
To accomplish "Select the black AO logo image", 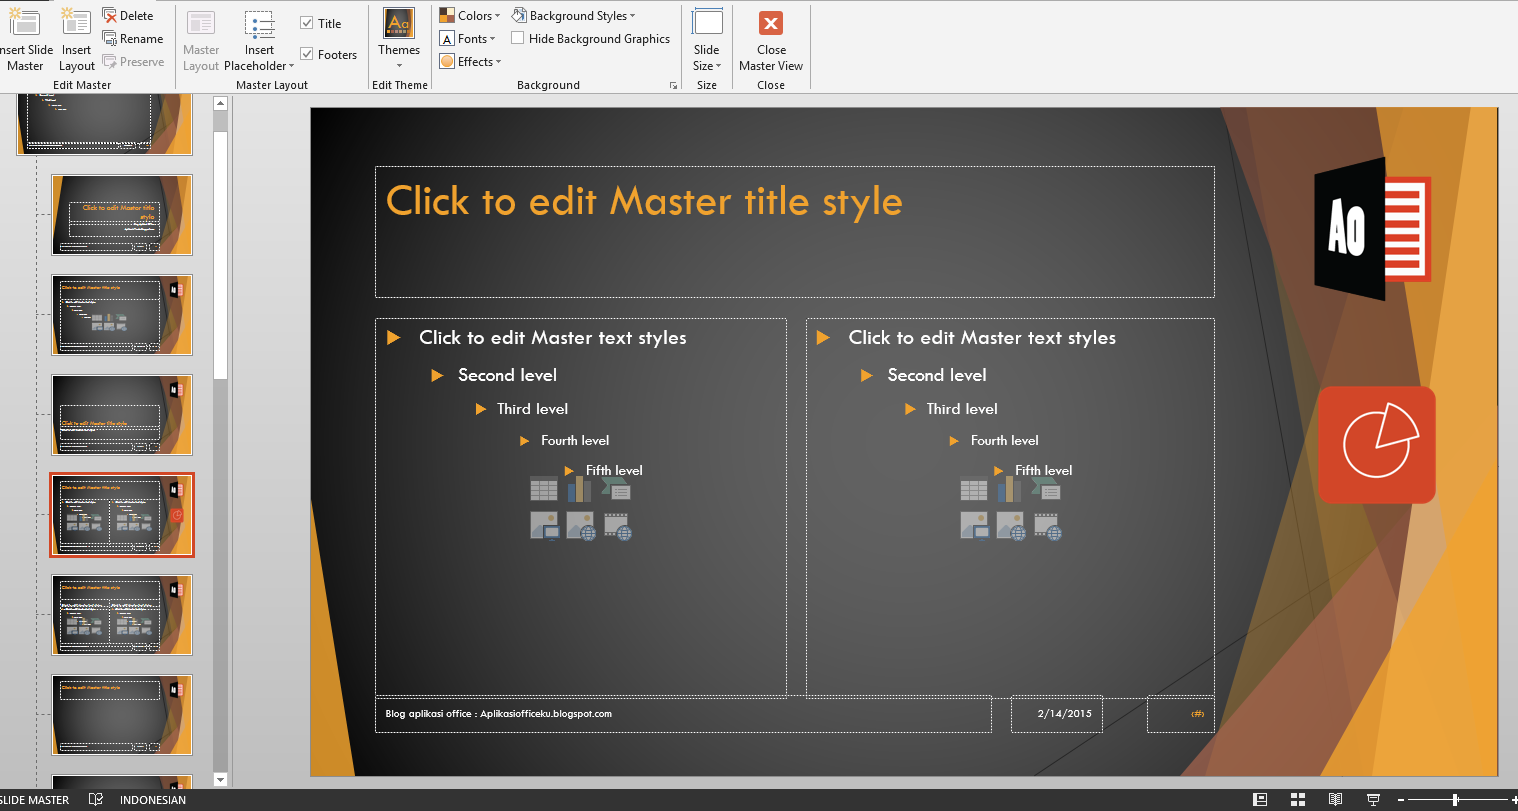I will point(1372,229).
